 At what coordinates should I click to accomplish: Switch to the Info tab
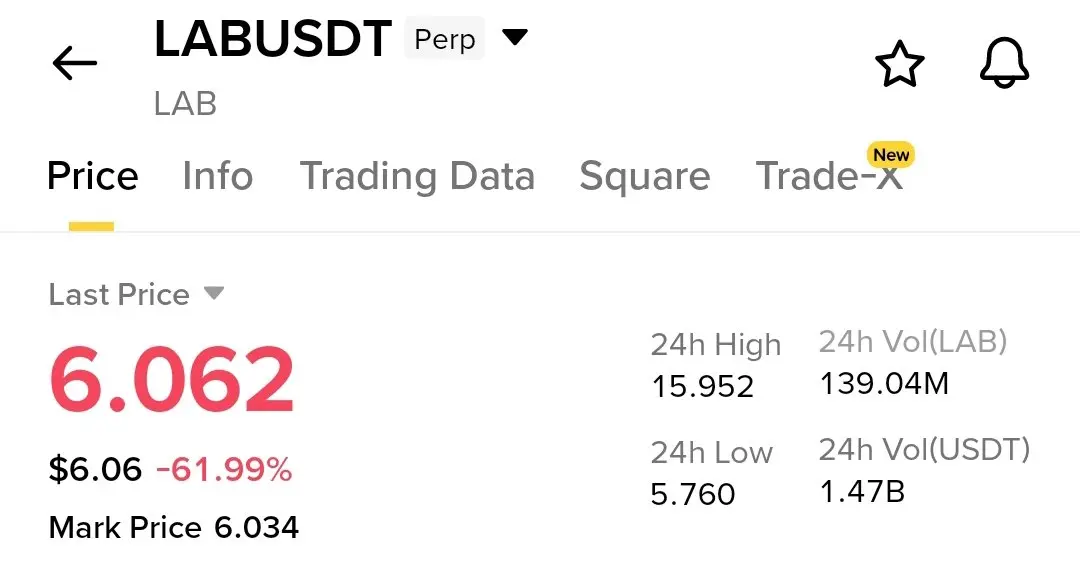(218, 176)
